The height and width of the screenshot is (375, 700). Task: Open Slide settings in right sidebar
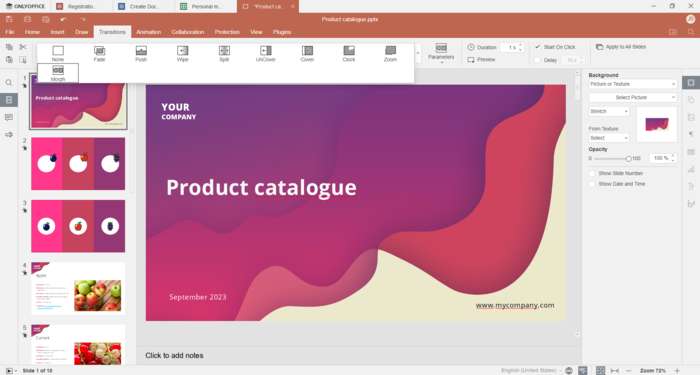coord(691,83)
